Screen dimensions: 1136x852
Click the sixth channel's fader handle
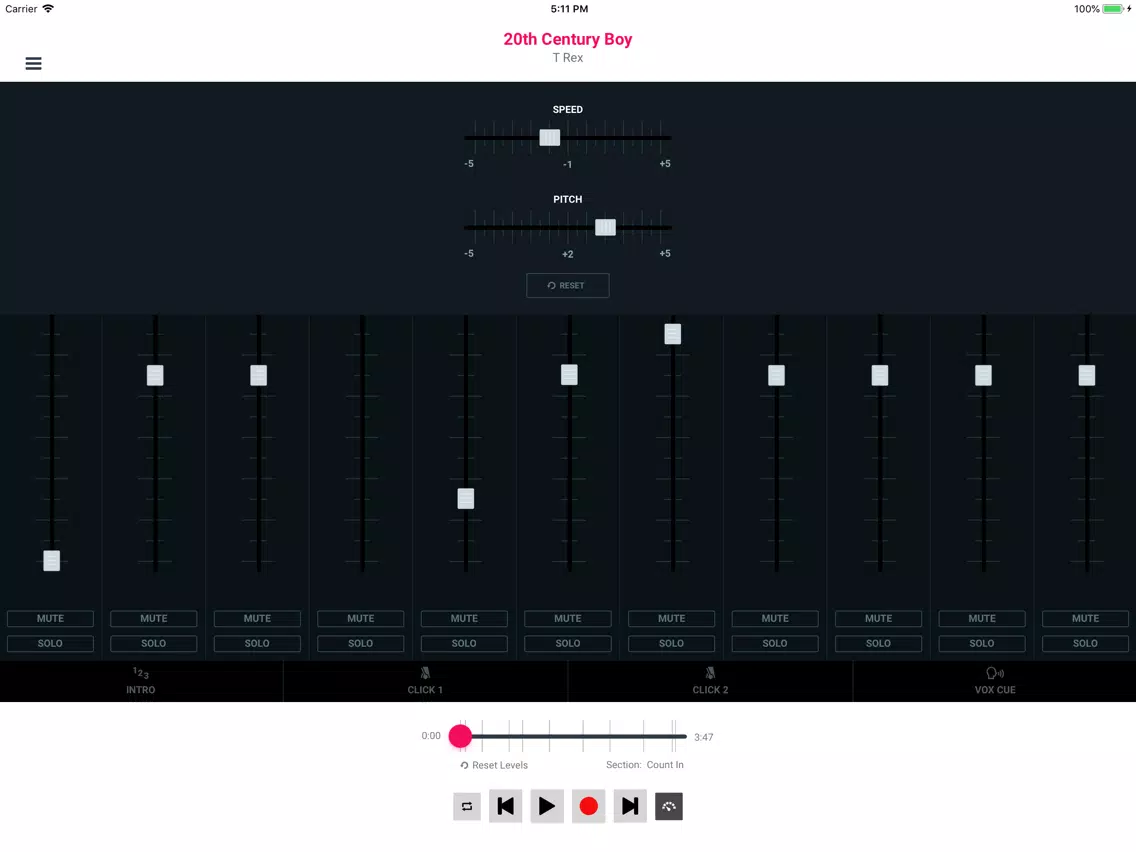click(569, 375)
